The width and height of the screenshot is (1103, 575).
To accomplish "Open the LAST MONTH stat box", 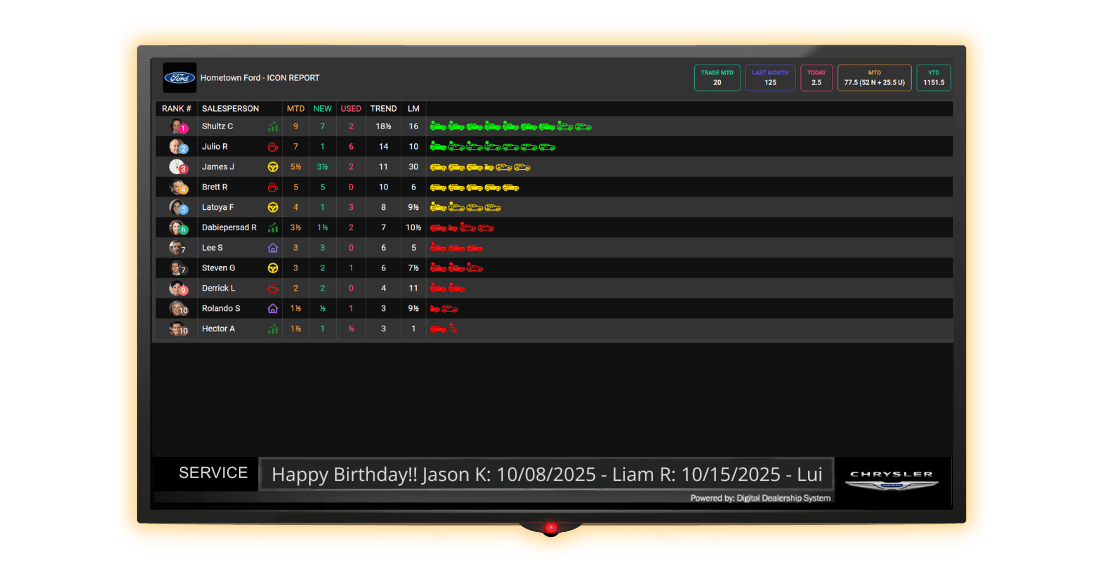I will pyautogui.click(x=770, y=78).
